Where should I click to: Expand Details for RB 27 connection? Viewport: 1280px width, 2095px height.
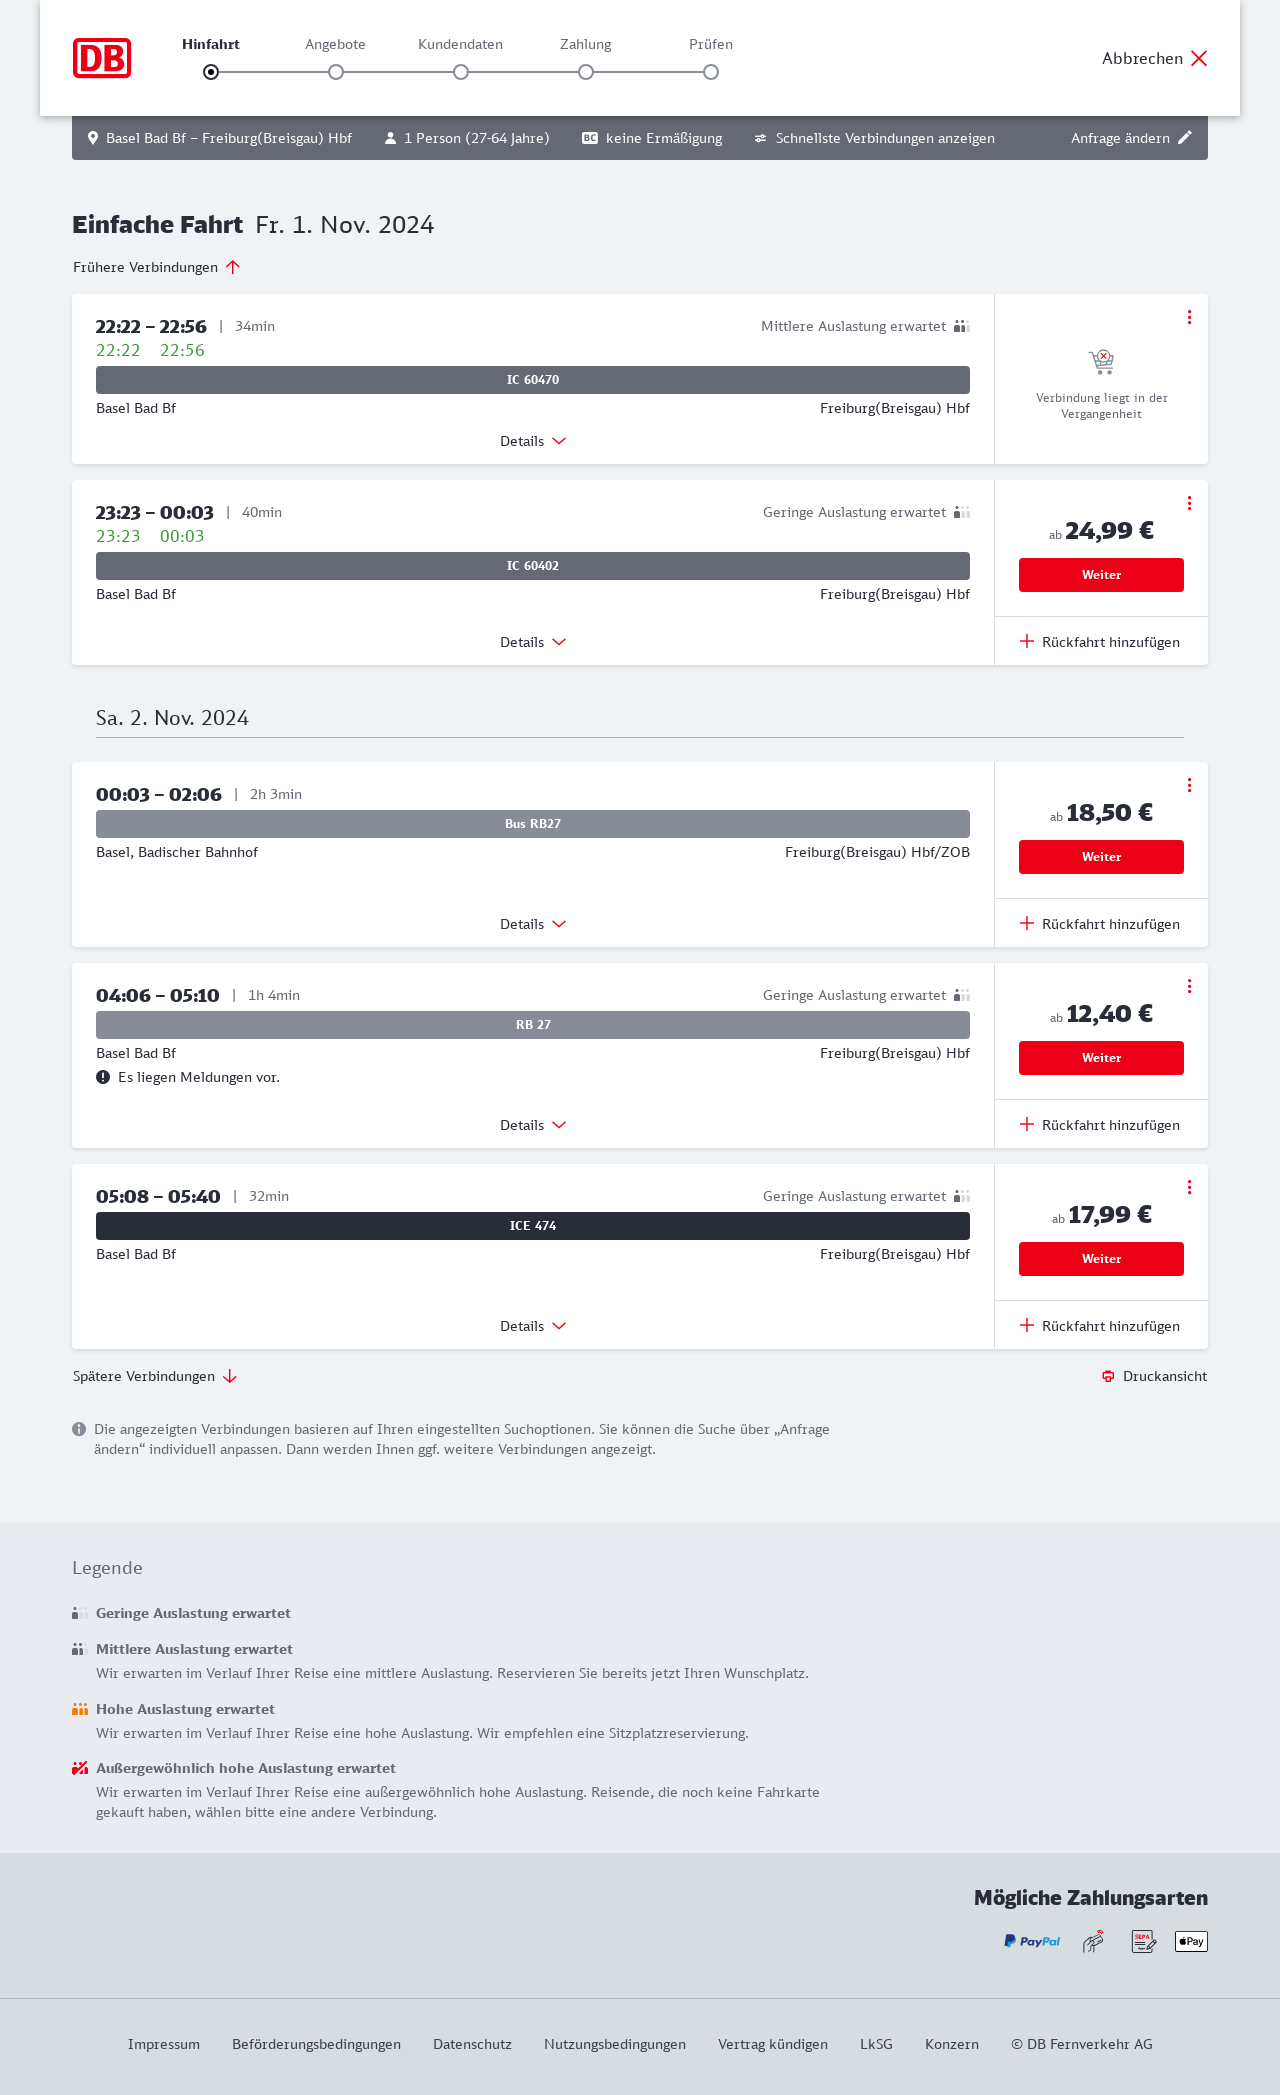click(532, 1125)
